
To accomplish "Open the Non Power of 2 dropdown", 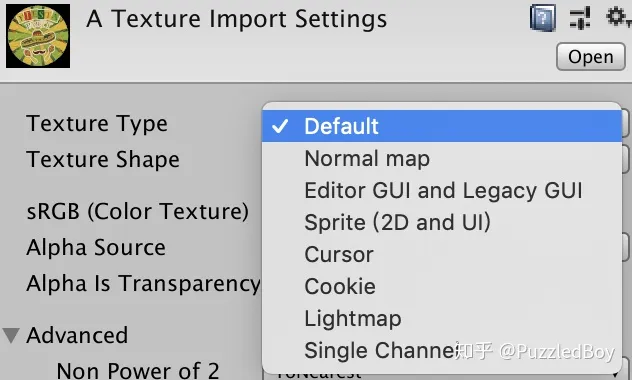I will pyautogui.click(x=443, y=373).
